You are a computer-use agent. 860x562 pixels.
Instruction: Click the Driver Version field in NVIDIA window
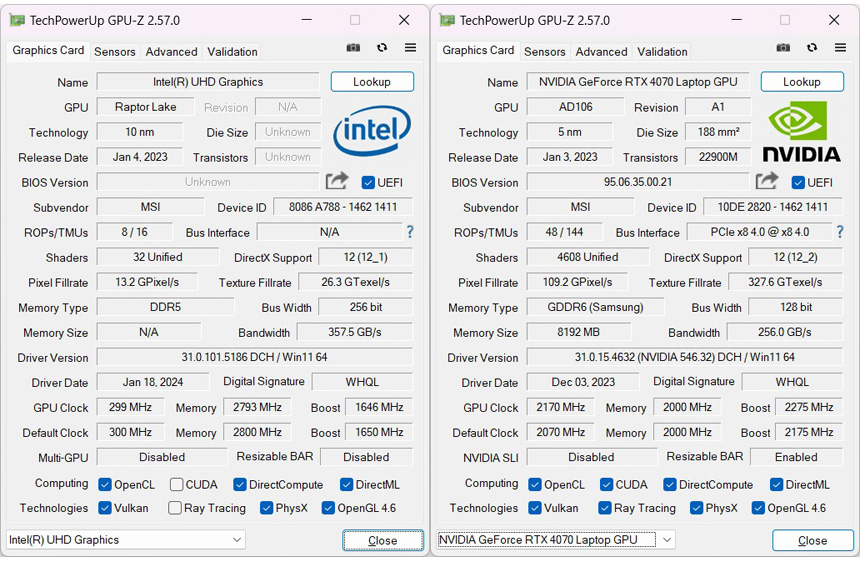[x=684, y=357]
